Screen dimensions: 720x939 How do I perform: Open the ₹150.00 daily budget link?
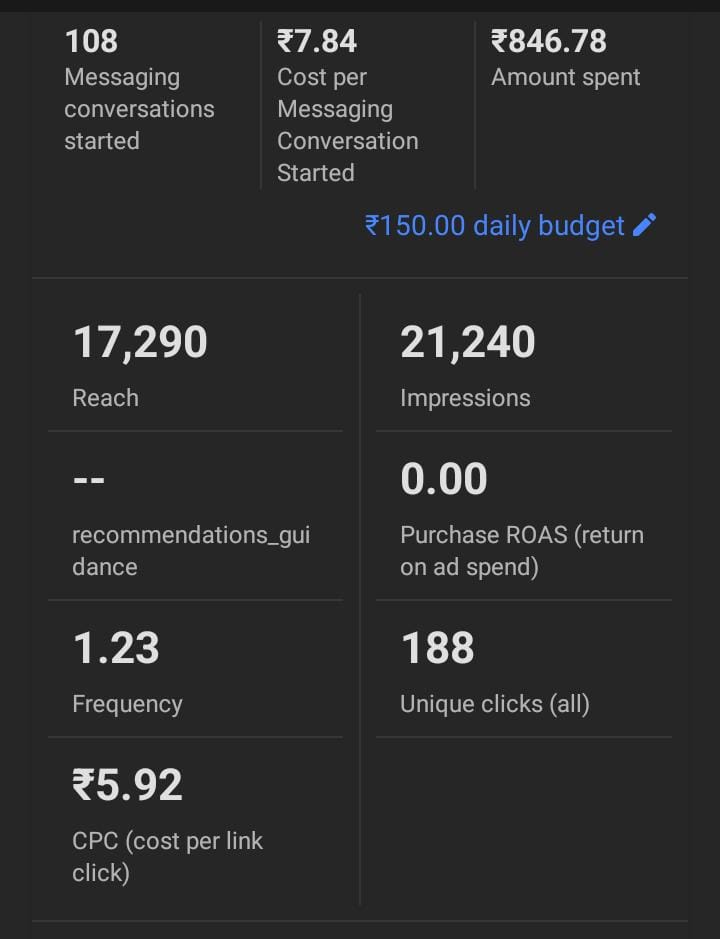click(x=495, y=226)
